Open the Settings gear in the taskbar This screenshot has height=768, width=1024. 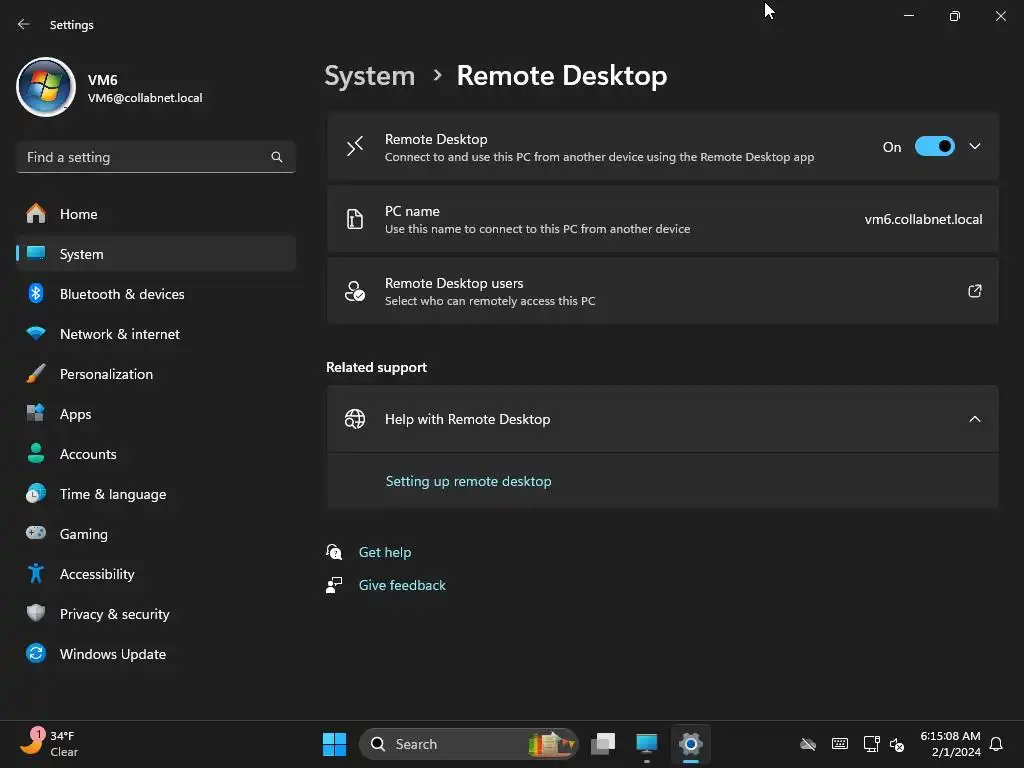[690, 744]
